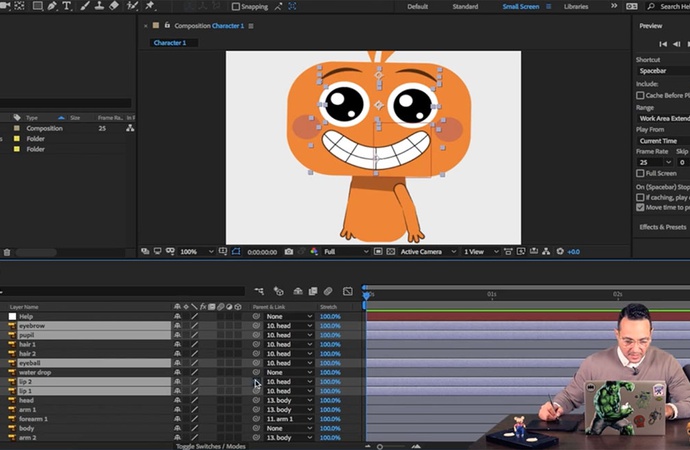The image size is (690, 450).
Task: Select the Roto Brush tool
Action: pos(132,6)
